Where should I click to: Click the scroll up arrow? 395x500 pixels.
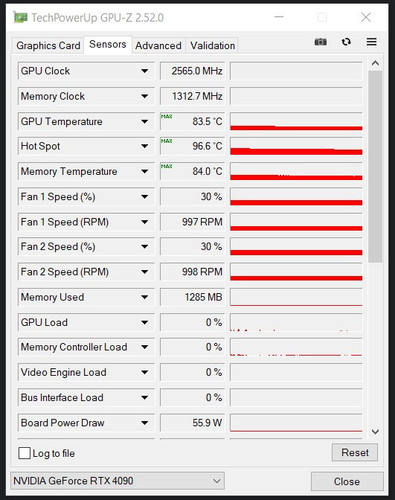[x=375, y=63]
